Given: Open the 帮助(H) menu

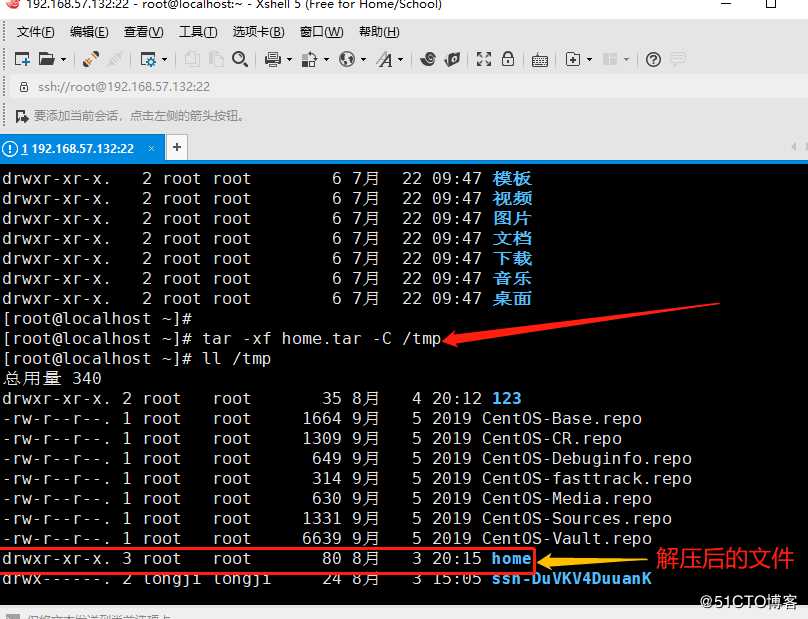Looking at the screenshot, I should tap(379, 32).
